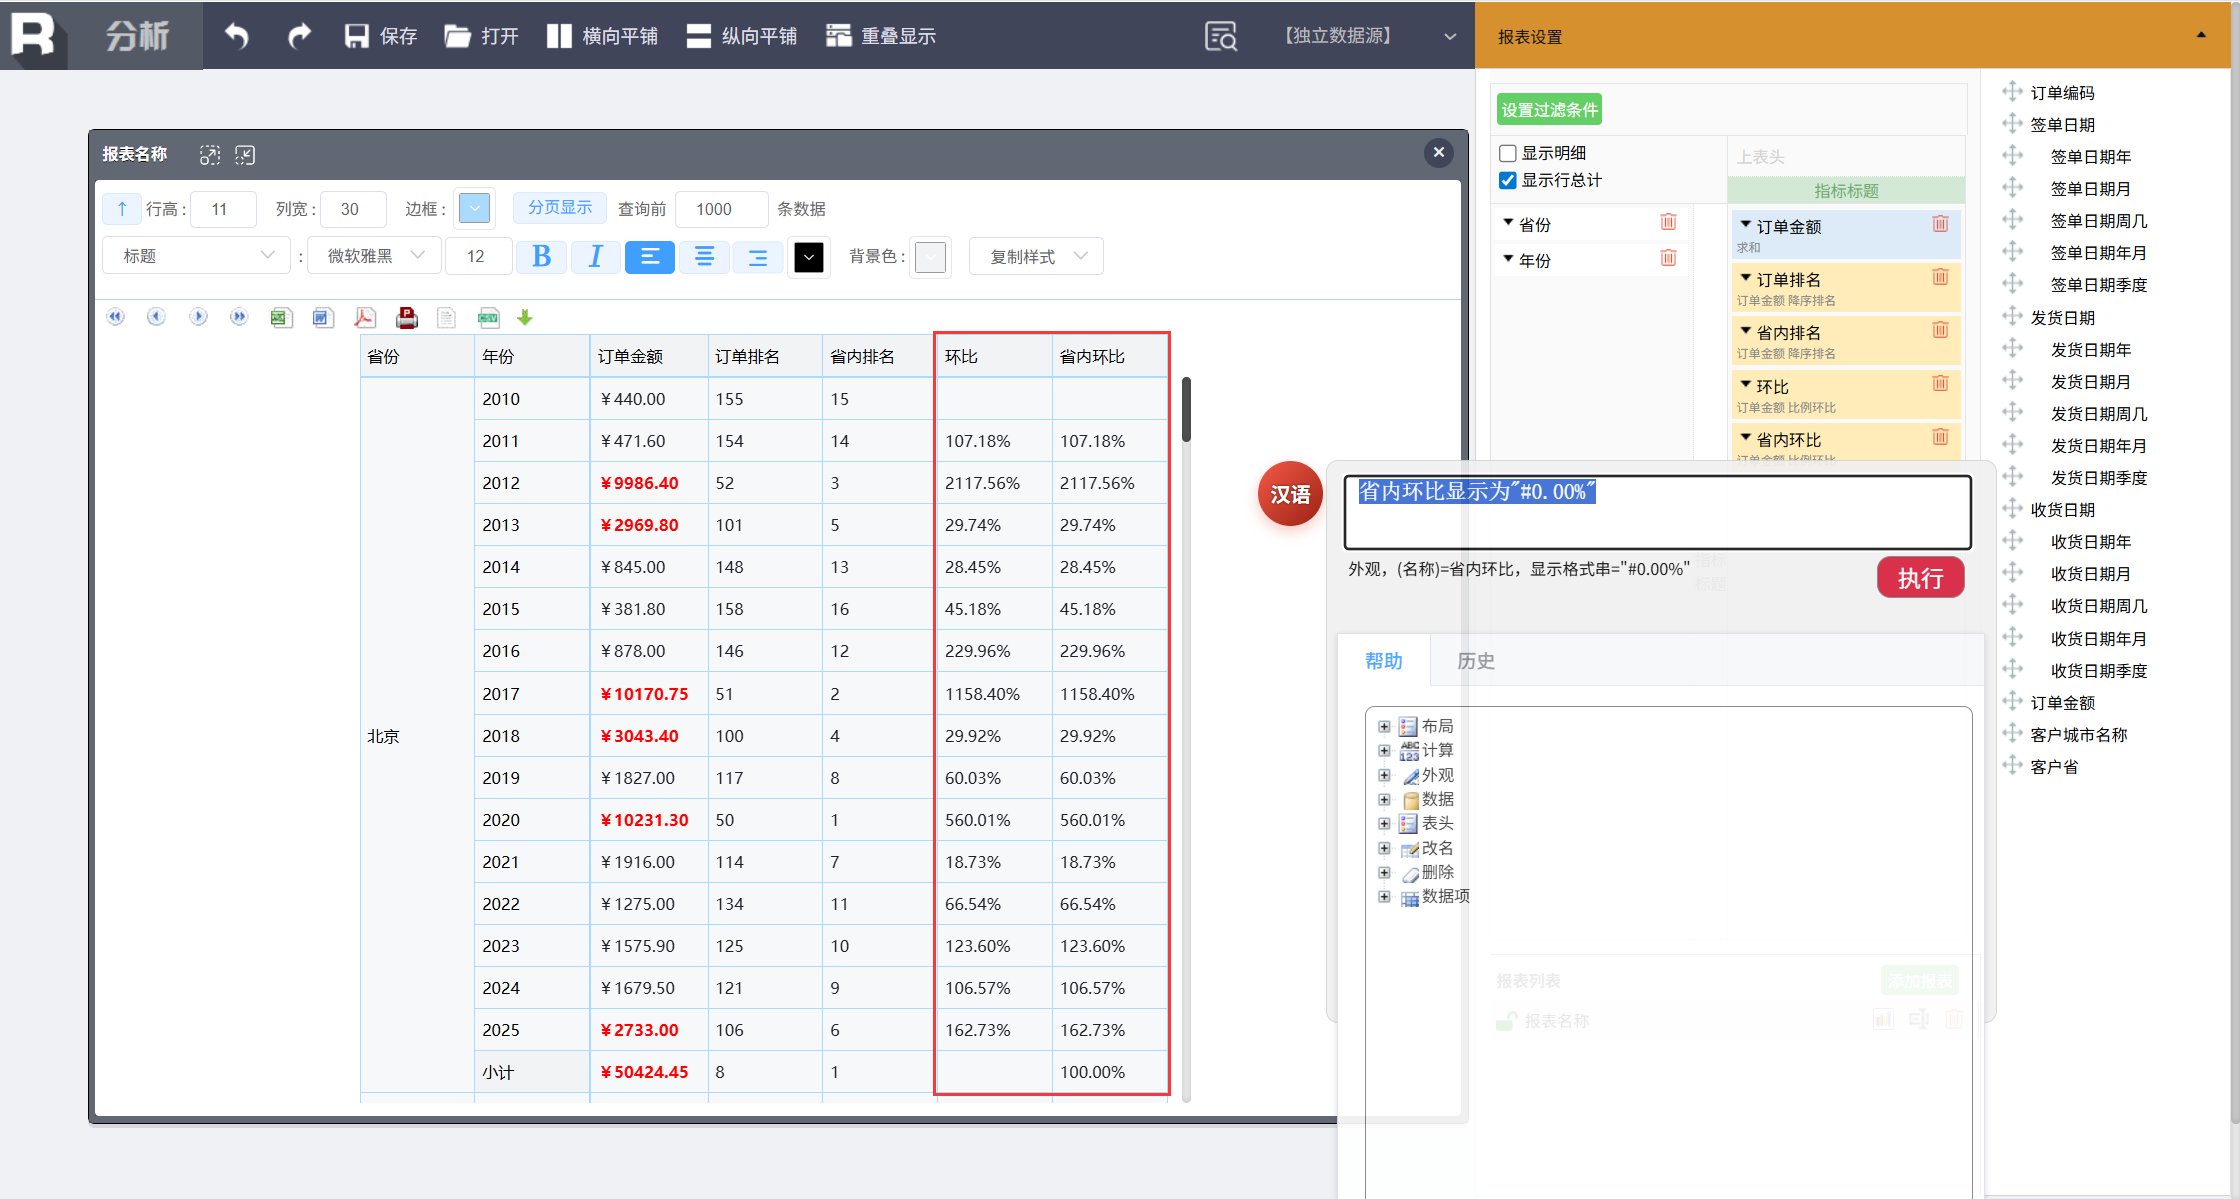Click the CSV export icon
Image resolution: width=2240 pixels, height=1199 pixels.
[x=488, y=318]
